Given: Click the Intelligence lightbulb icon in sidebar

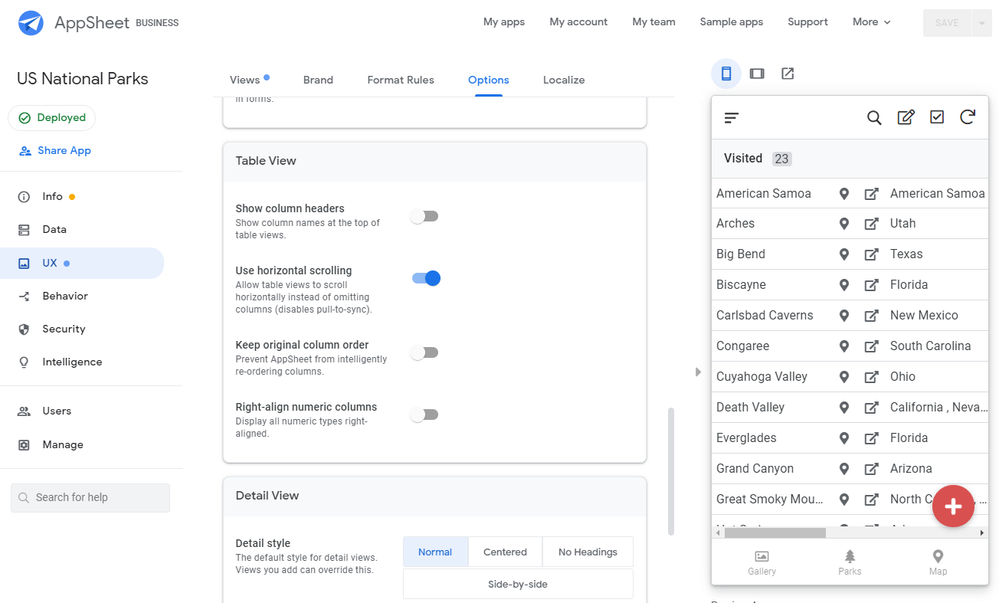Looking at the screenshot, I should 24,362.
